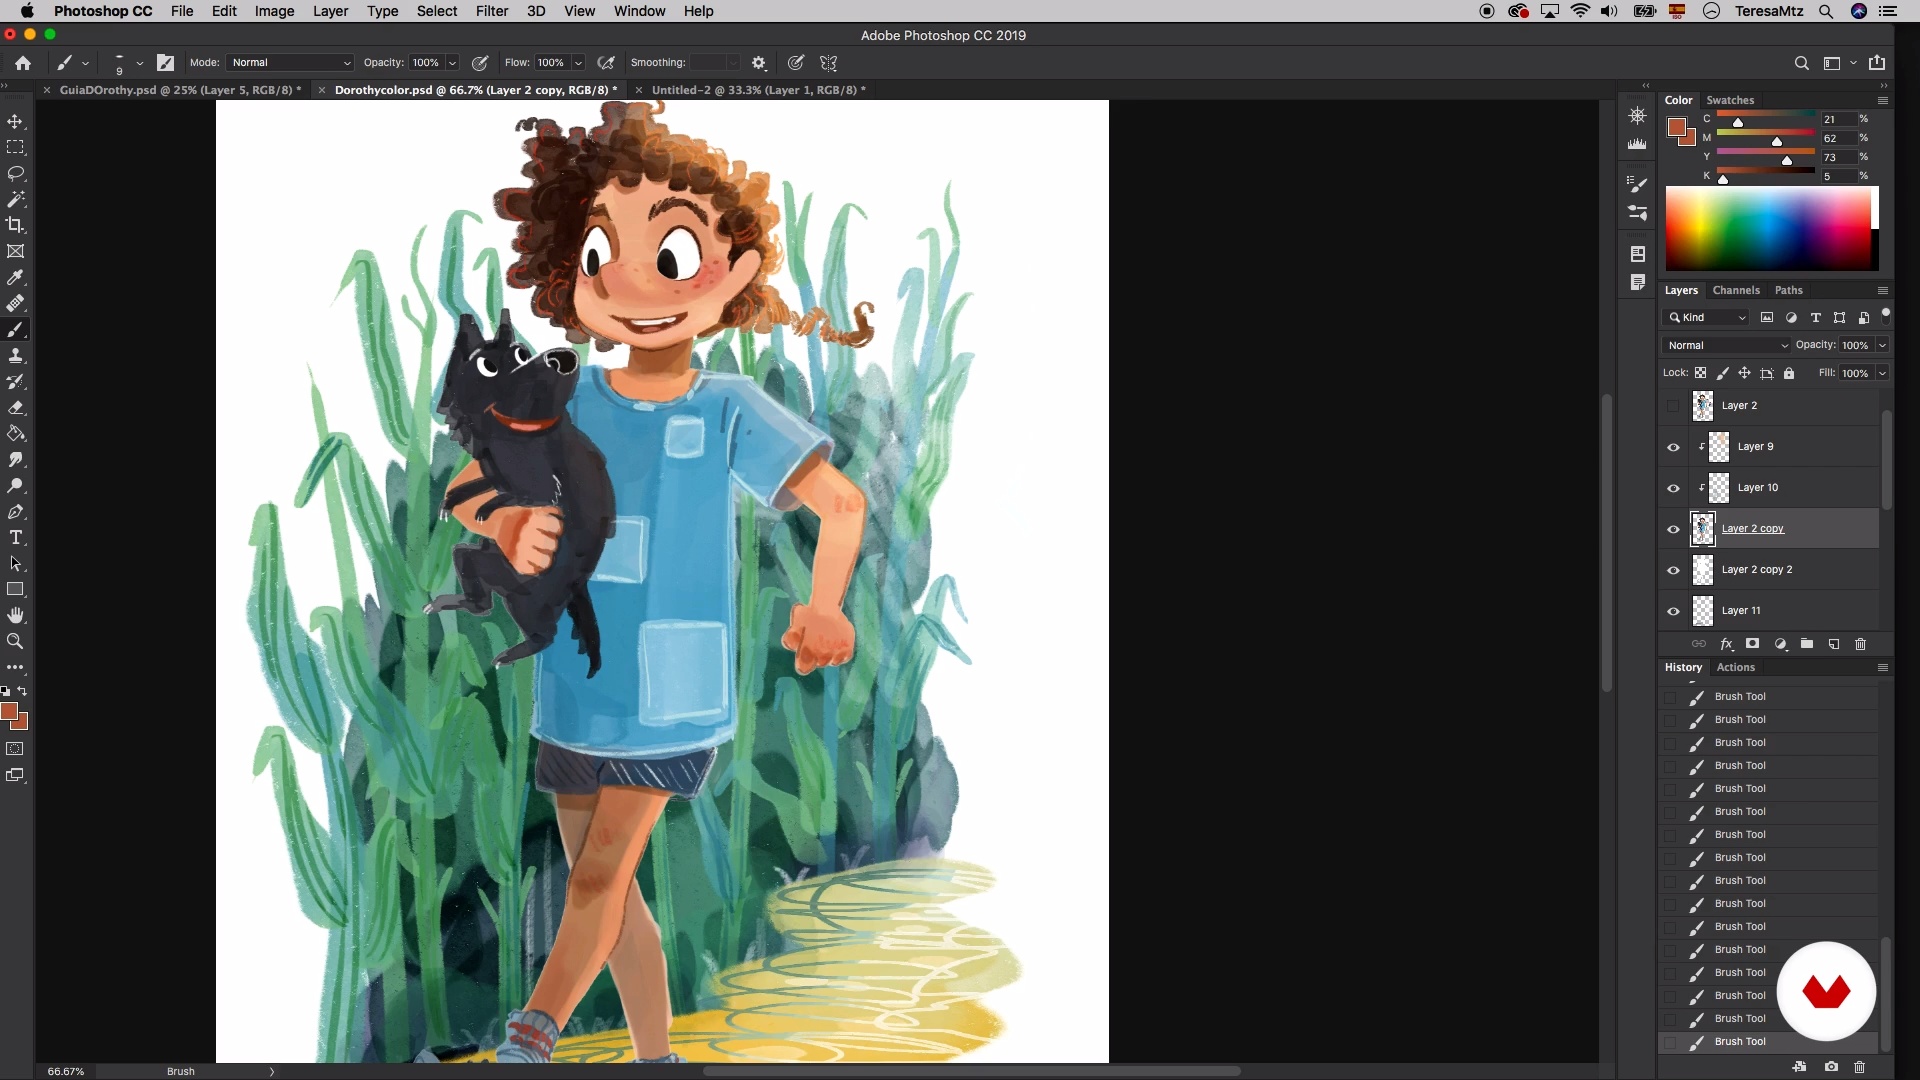Screen dimensions: 1920x1080
Task: Toggle symmetry paint butterfly icon
Action: [828, 62]
